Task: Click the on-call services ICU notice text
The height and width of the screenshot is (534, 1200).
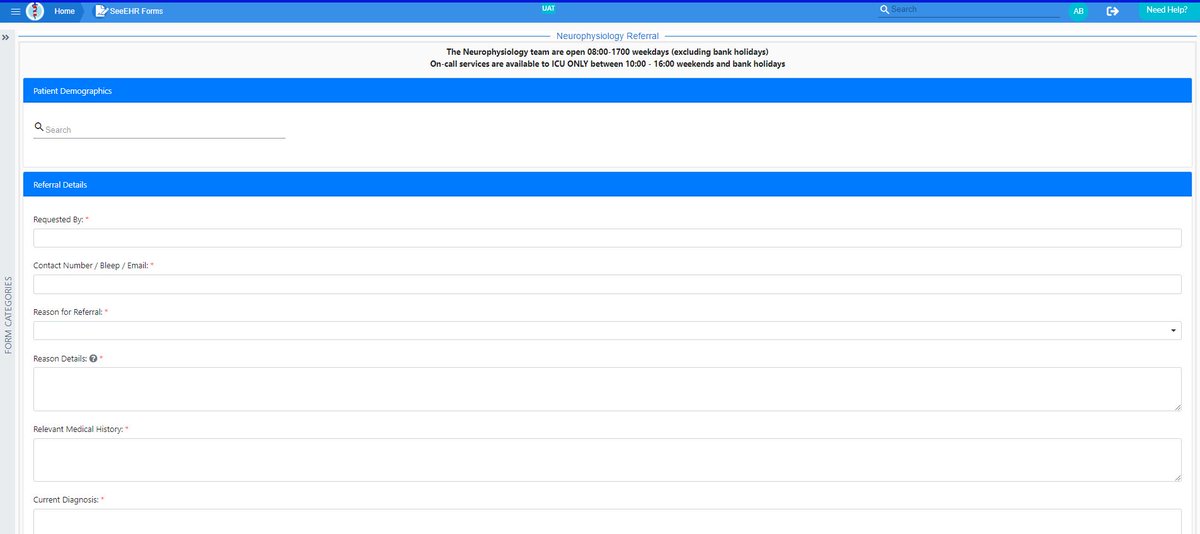Action: [607, 64]
